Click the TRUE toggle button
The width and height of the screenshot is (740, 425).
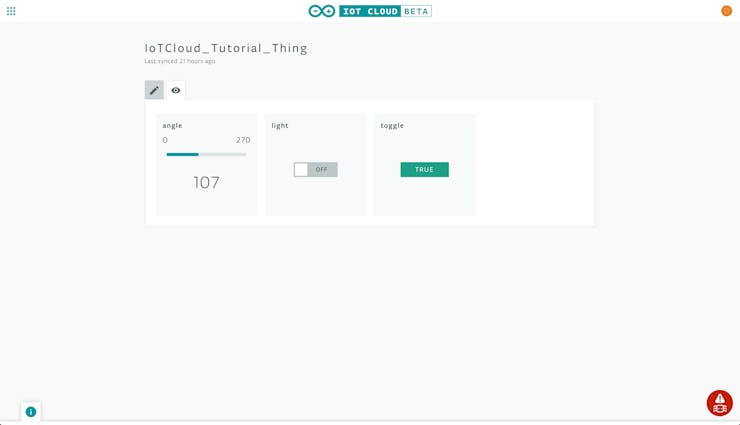pos(424,169)
